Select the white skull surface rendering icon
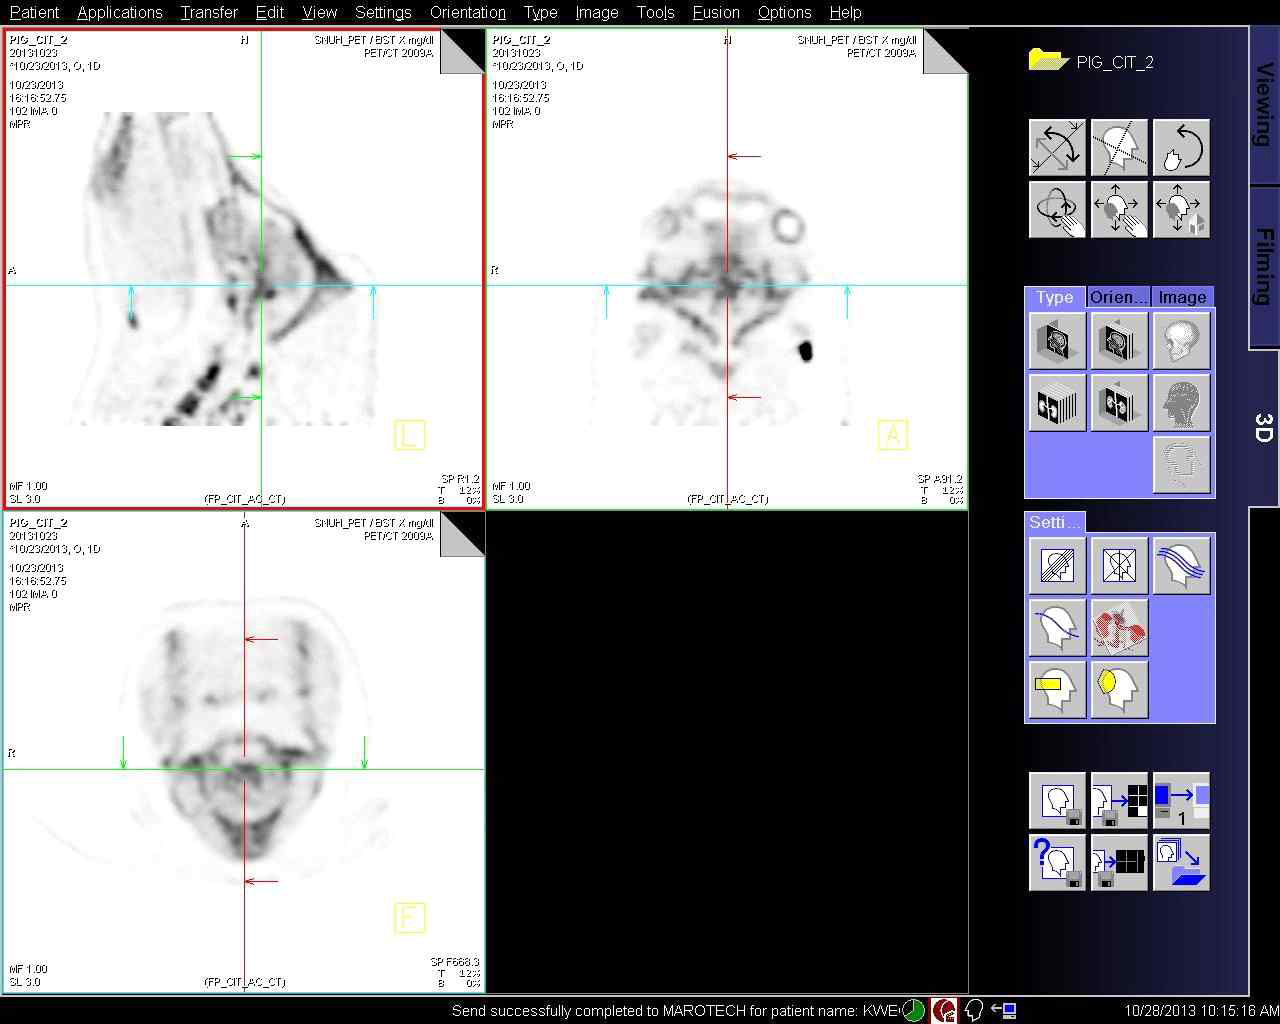Image resolution: width=1280 pixels, height=1024 pixels. pyautogui.click(x=1181, y=341)
